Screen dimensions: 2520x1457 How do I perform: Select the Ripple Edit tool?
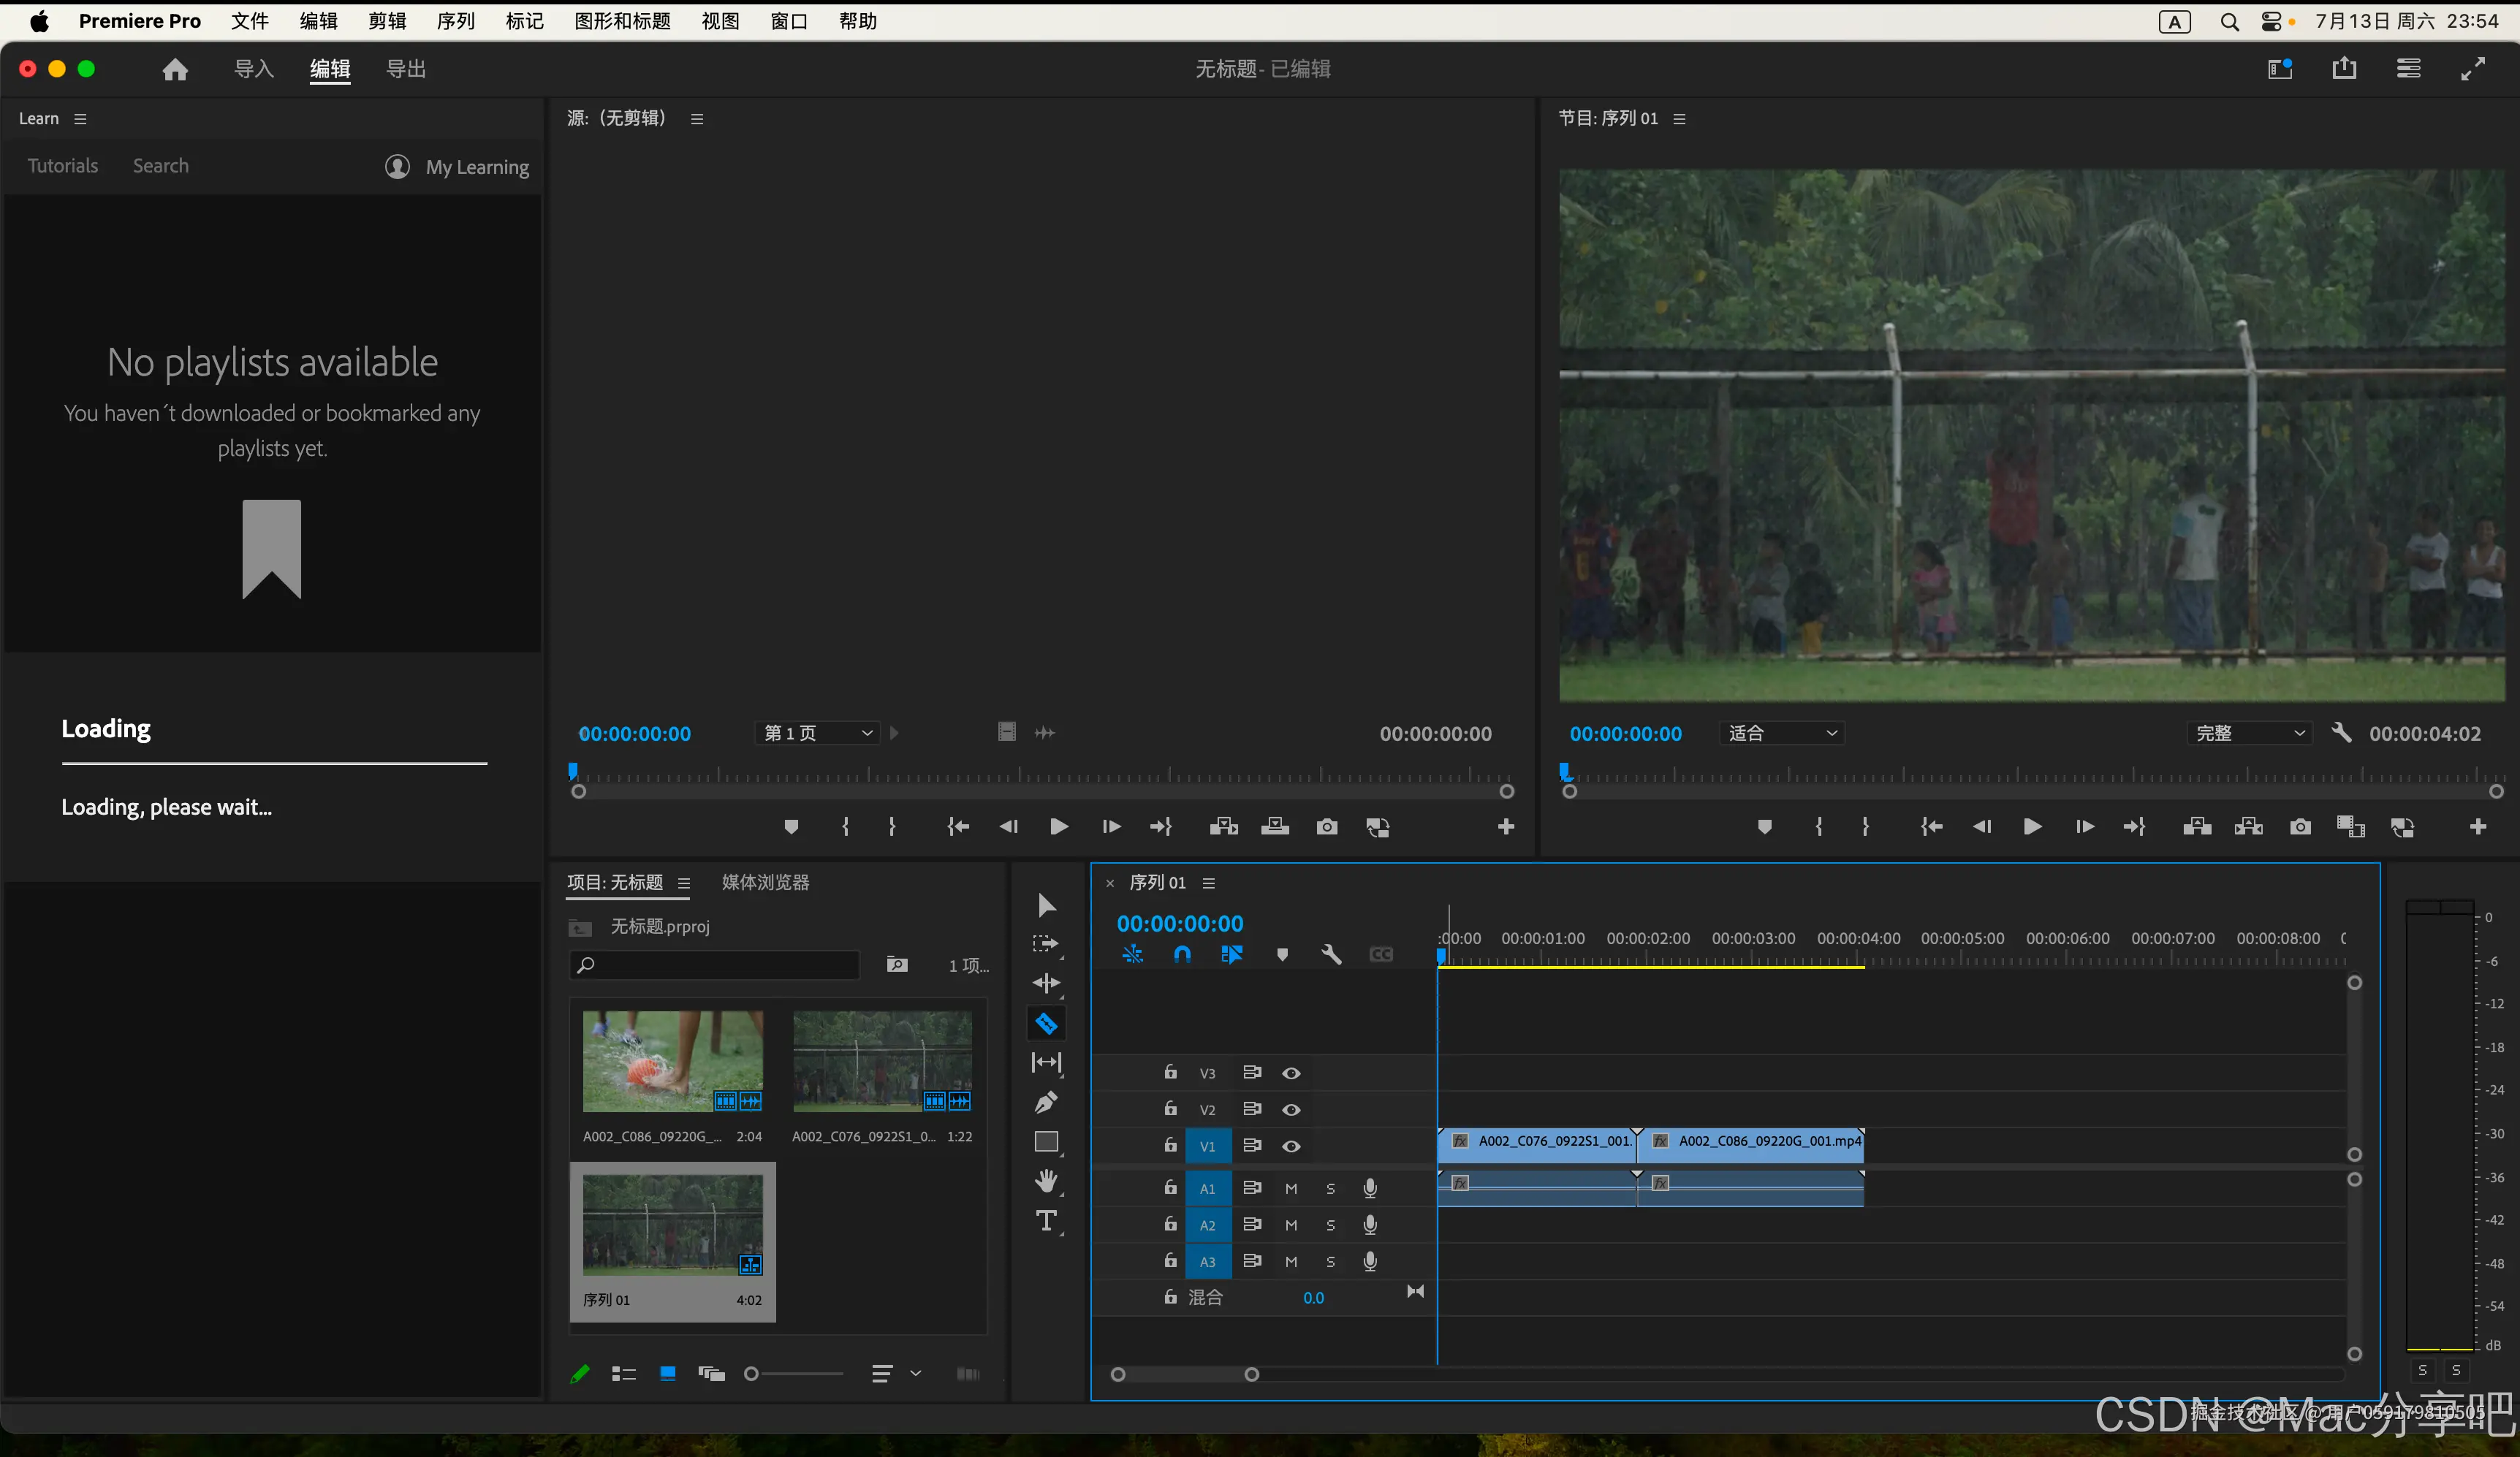pos(1046,983)
